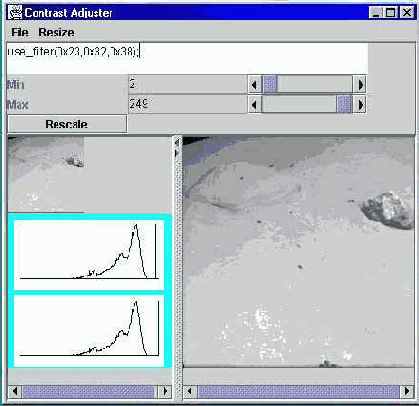The image size is (419, 406).
Task: Click the Max slider thumb
Action: (x=345, y=105)
